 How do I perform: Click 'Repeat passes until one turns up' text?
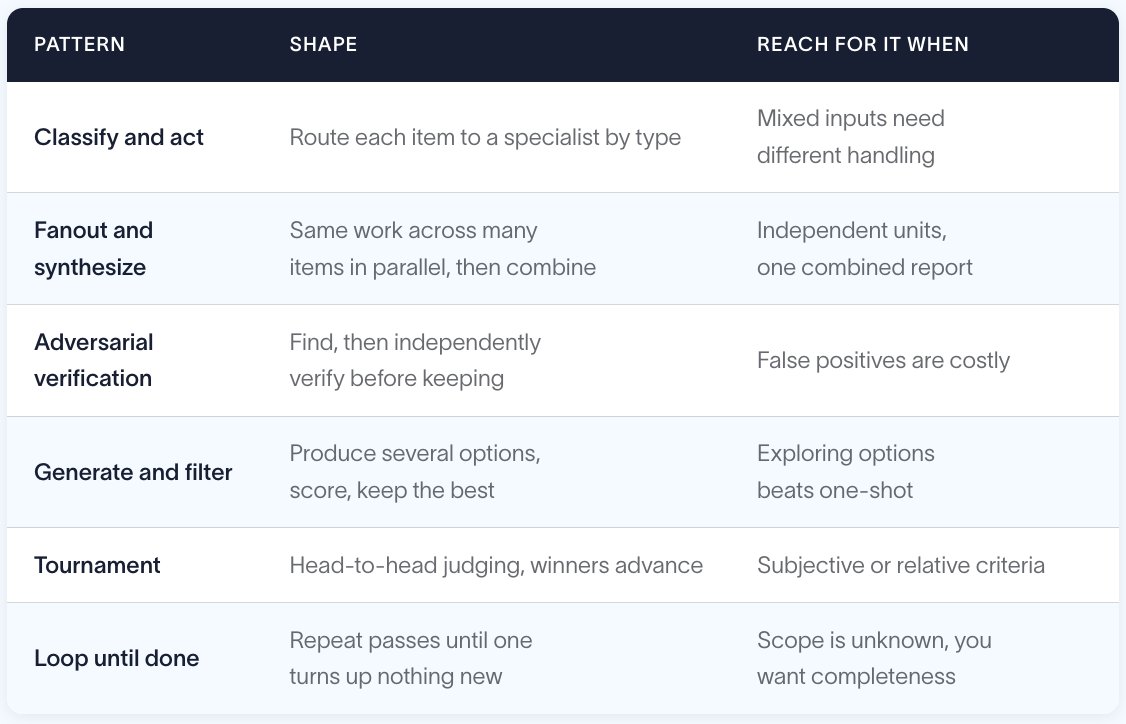pyautogui.click(x=411, y=658)
